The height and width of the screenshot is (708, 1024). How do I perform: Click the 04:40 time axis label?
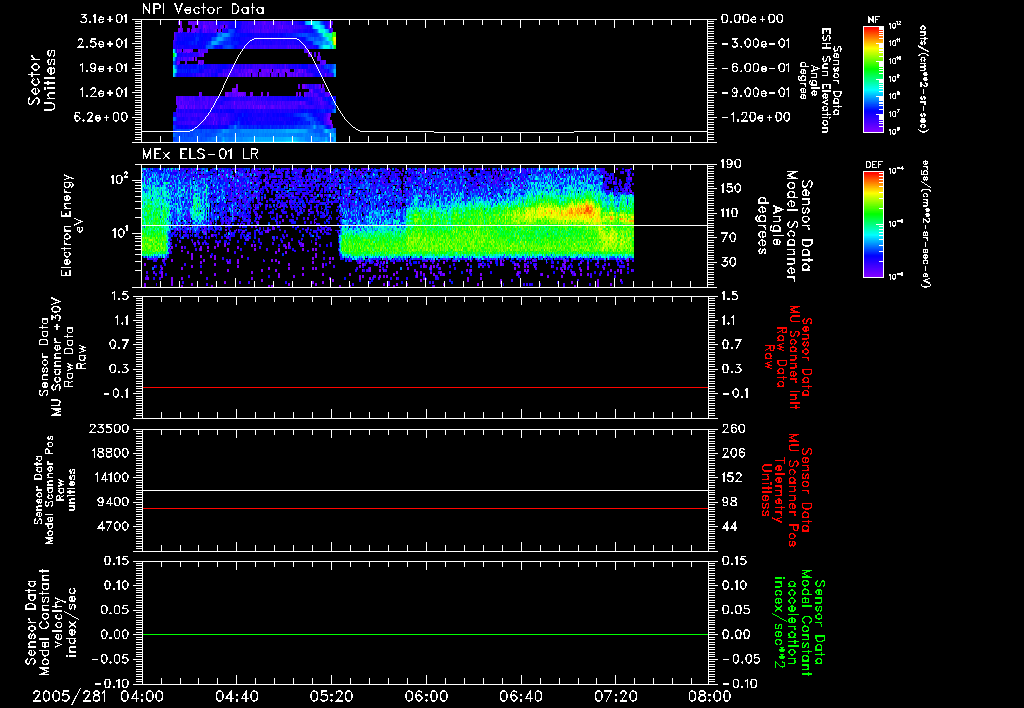click(236, 696)
